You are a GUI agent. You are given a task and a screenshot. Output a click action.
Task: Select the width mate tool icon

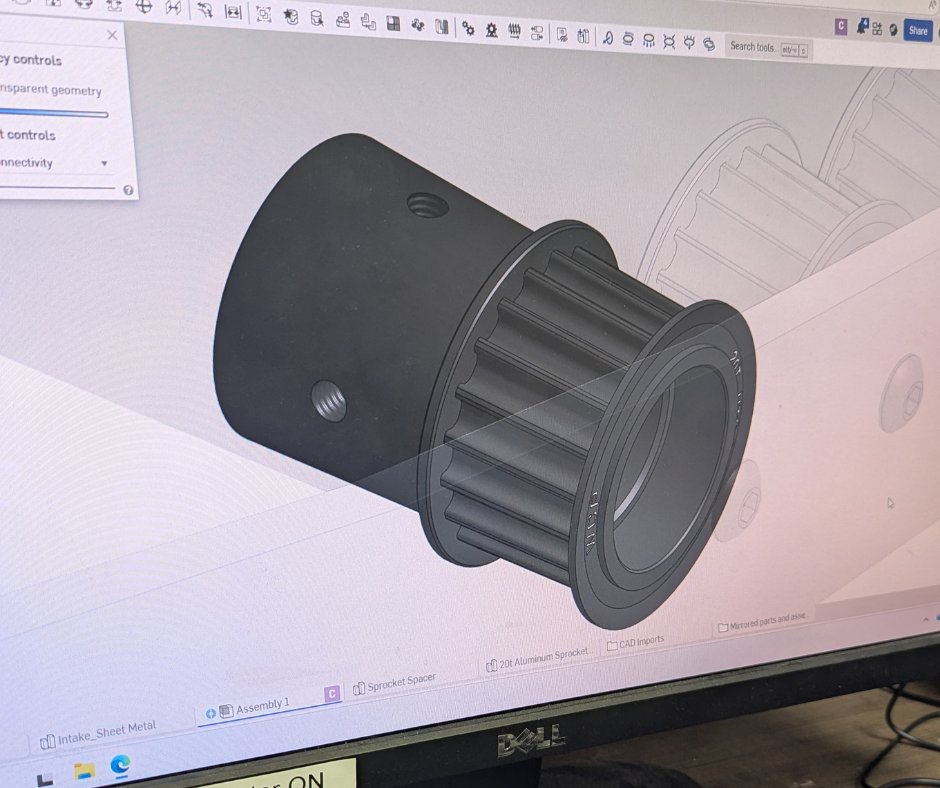coord(233,11)
